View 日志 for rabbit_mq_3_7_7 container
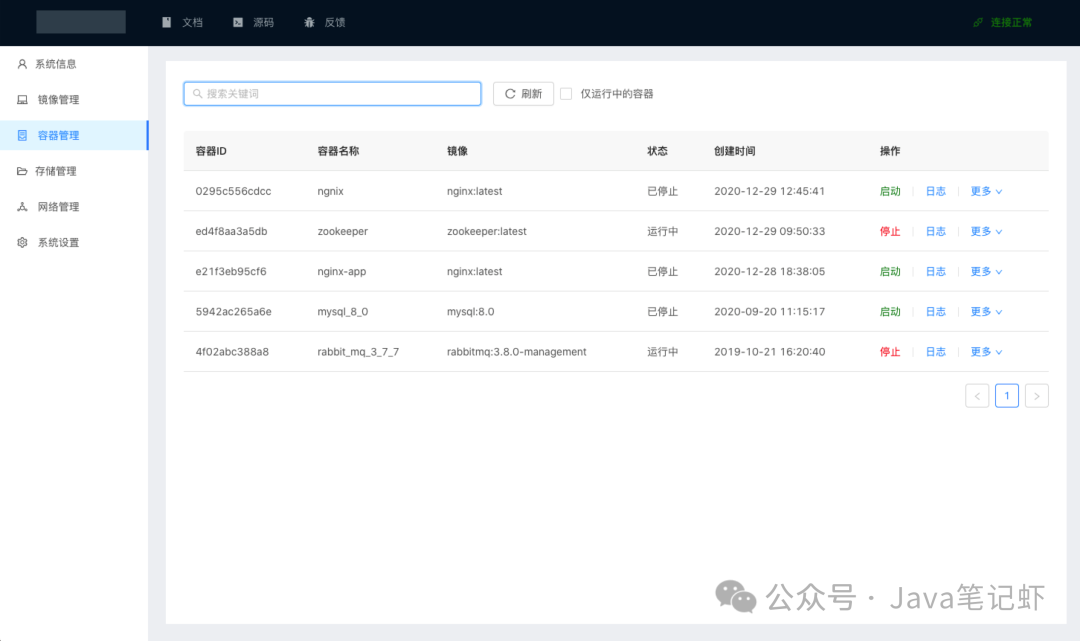1080x641 pixels. click(935, 352)
